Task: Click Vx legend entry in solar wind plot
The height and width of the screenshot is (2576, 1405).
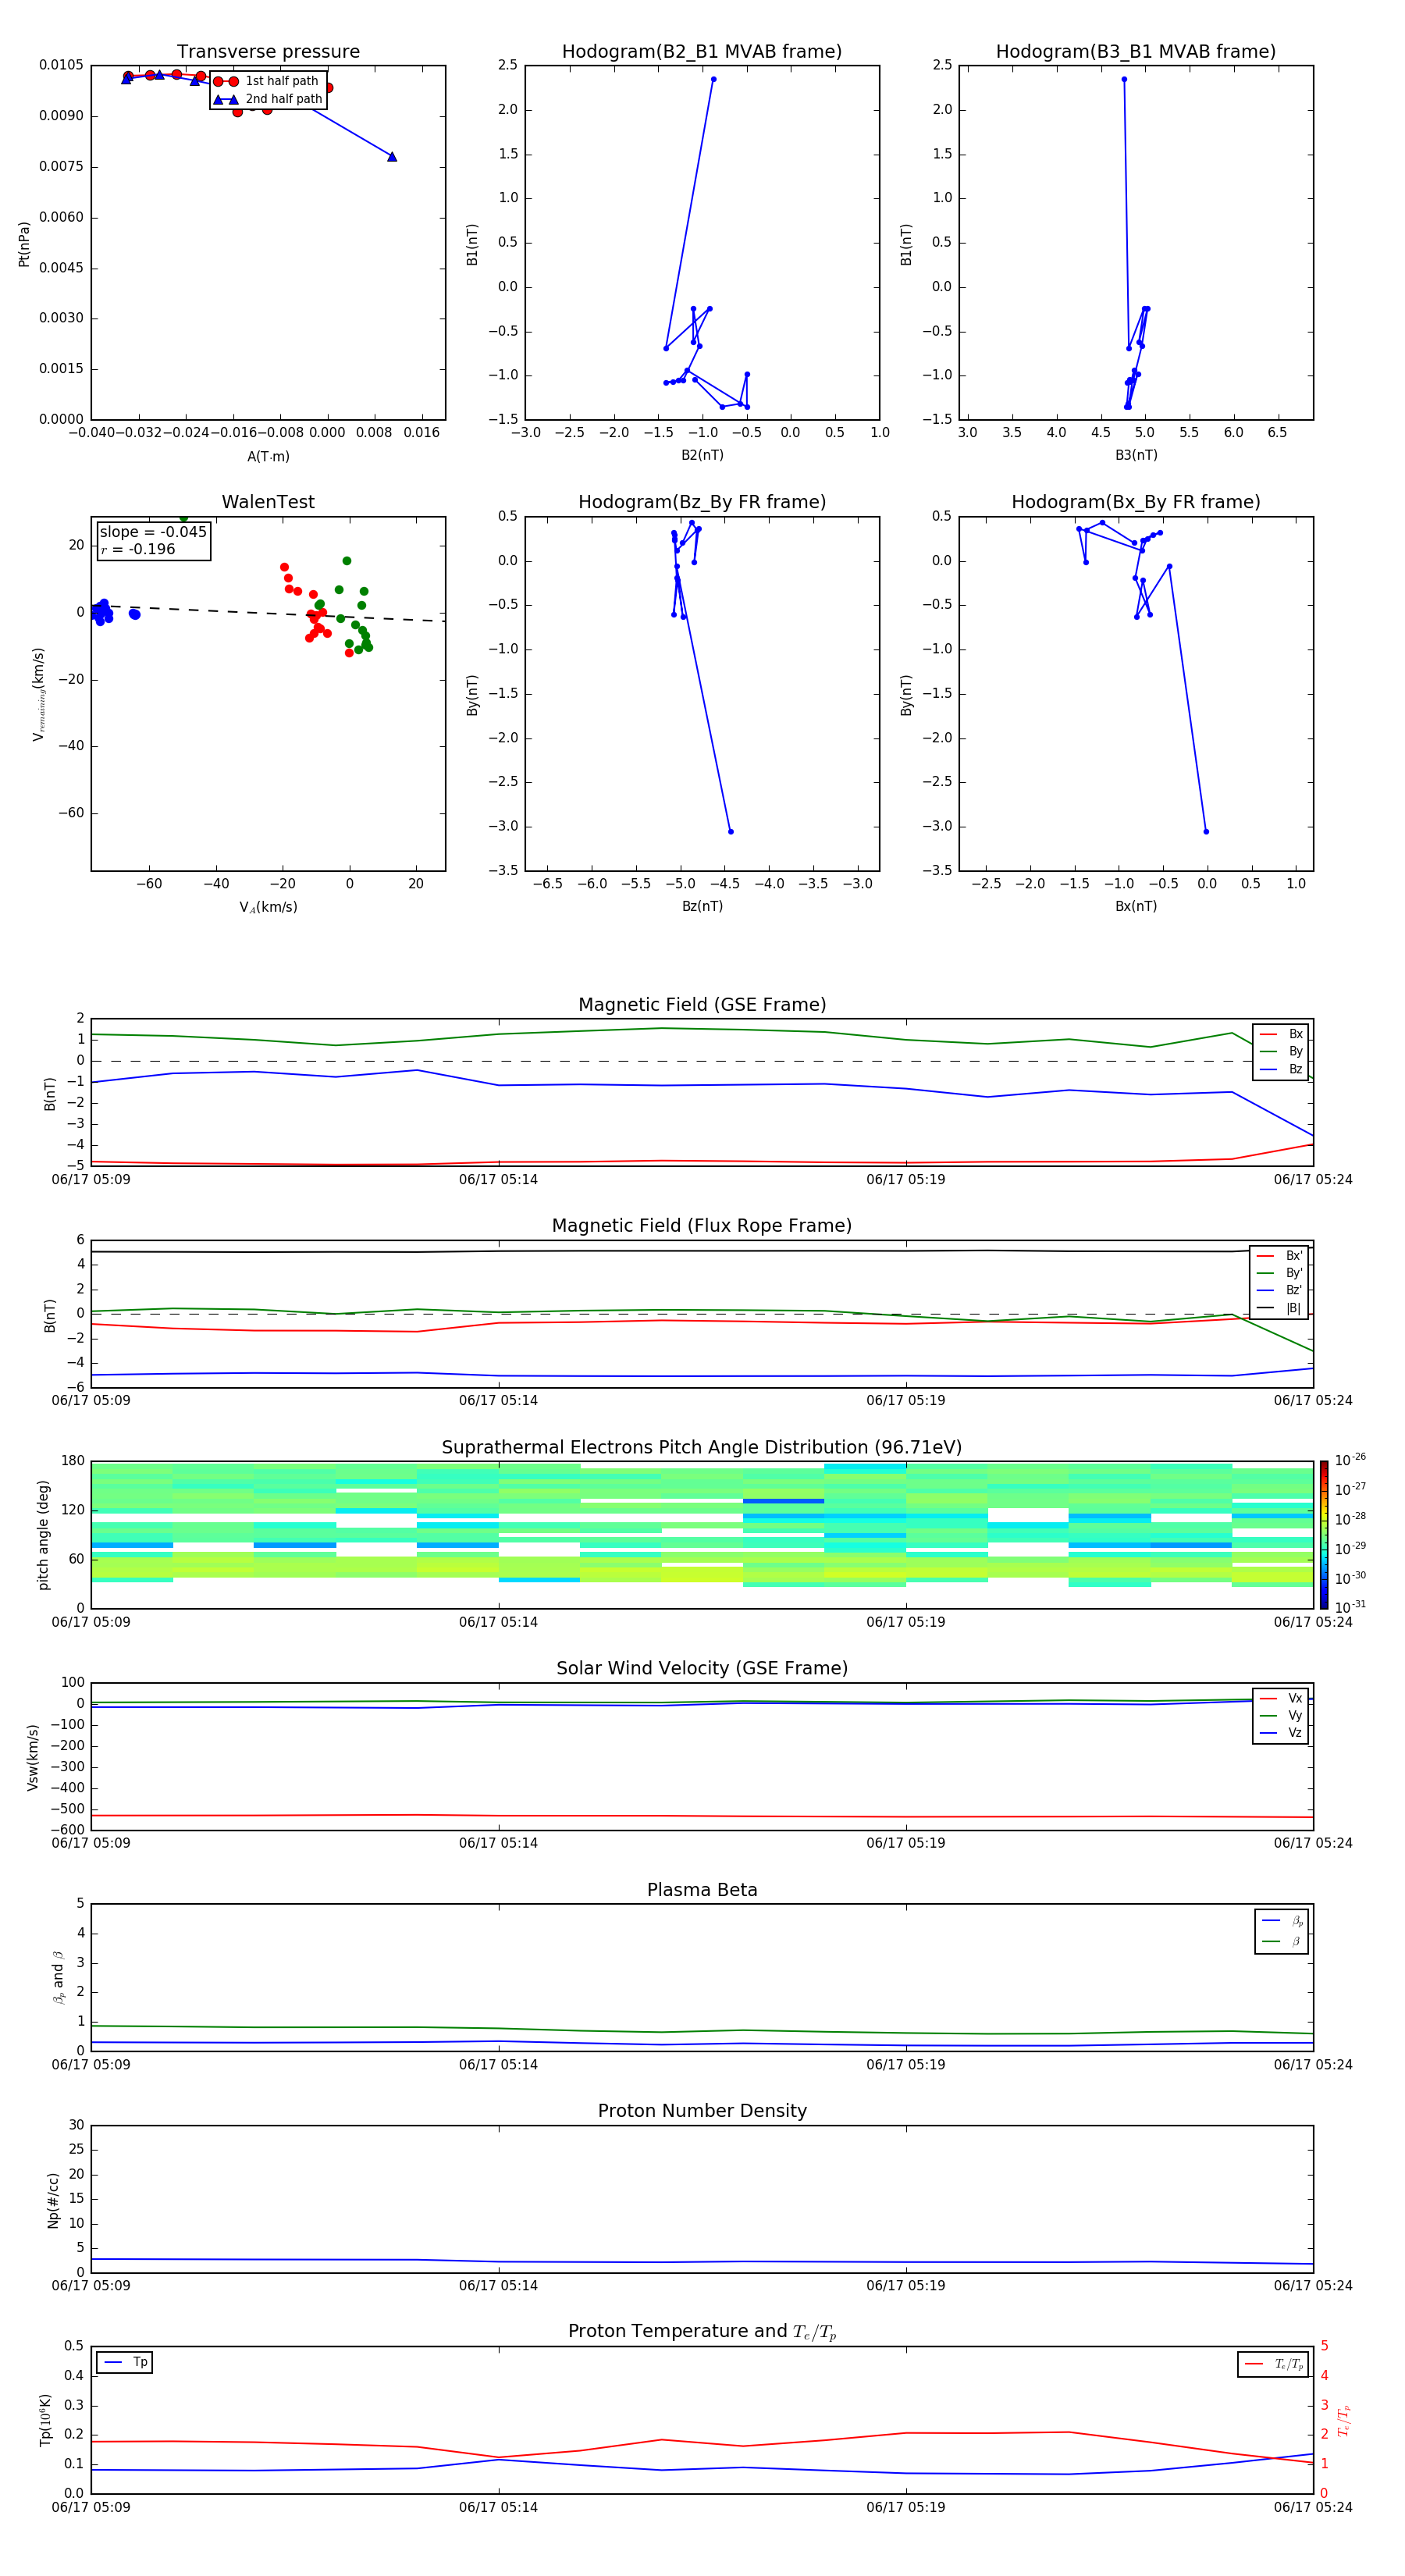Action: pos(1281,1698)
